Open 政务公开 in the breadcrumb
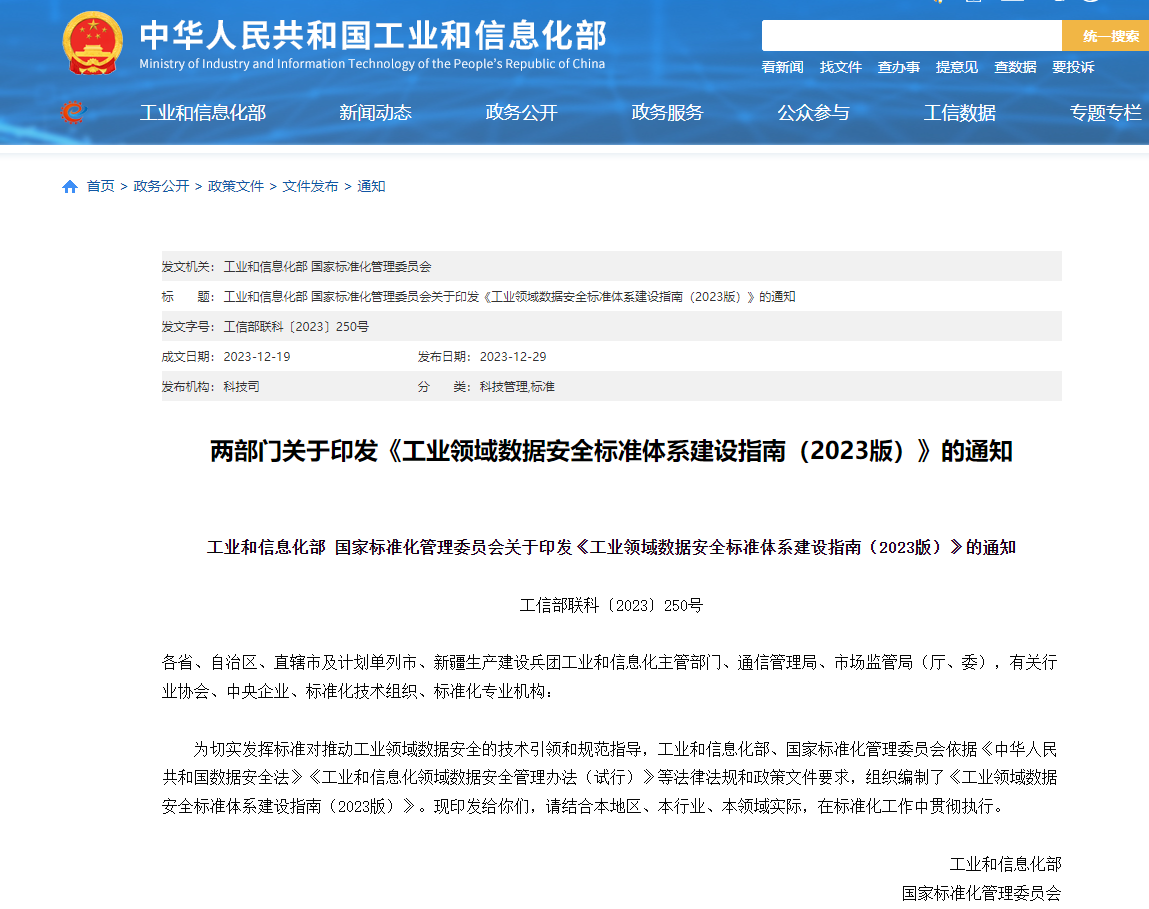This screenshot has width=1149, height=909. click(161, 186)
